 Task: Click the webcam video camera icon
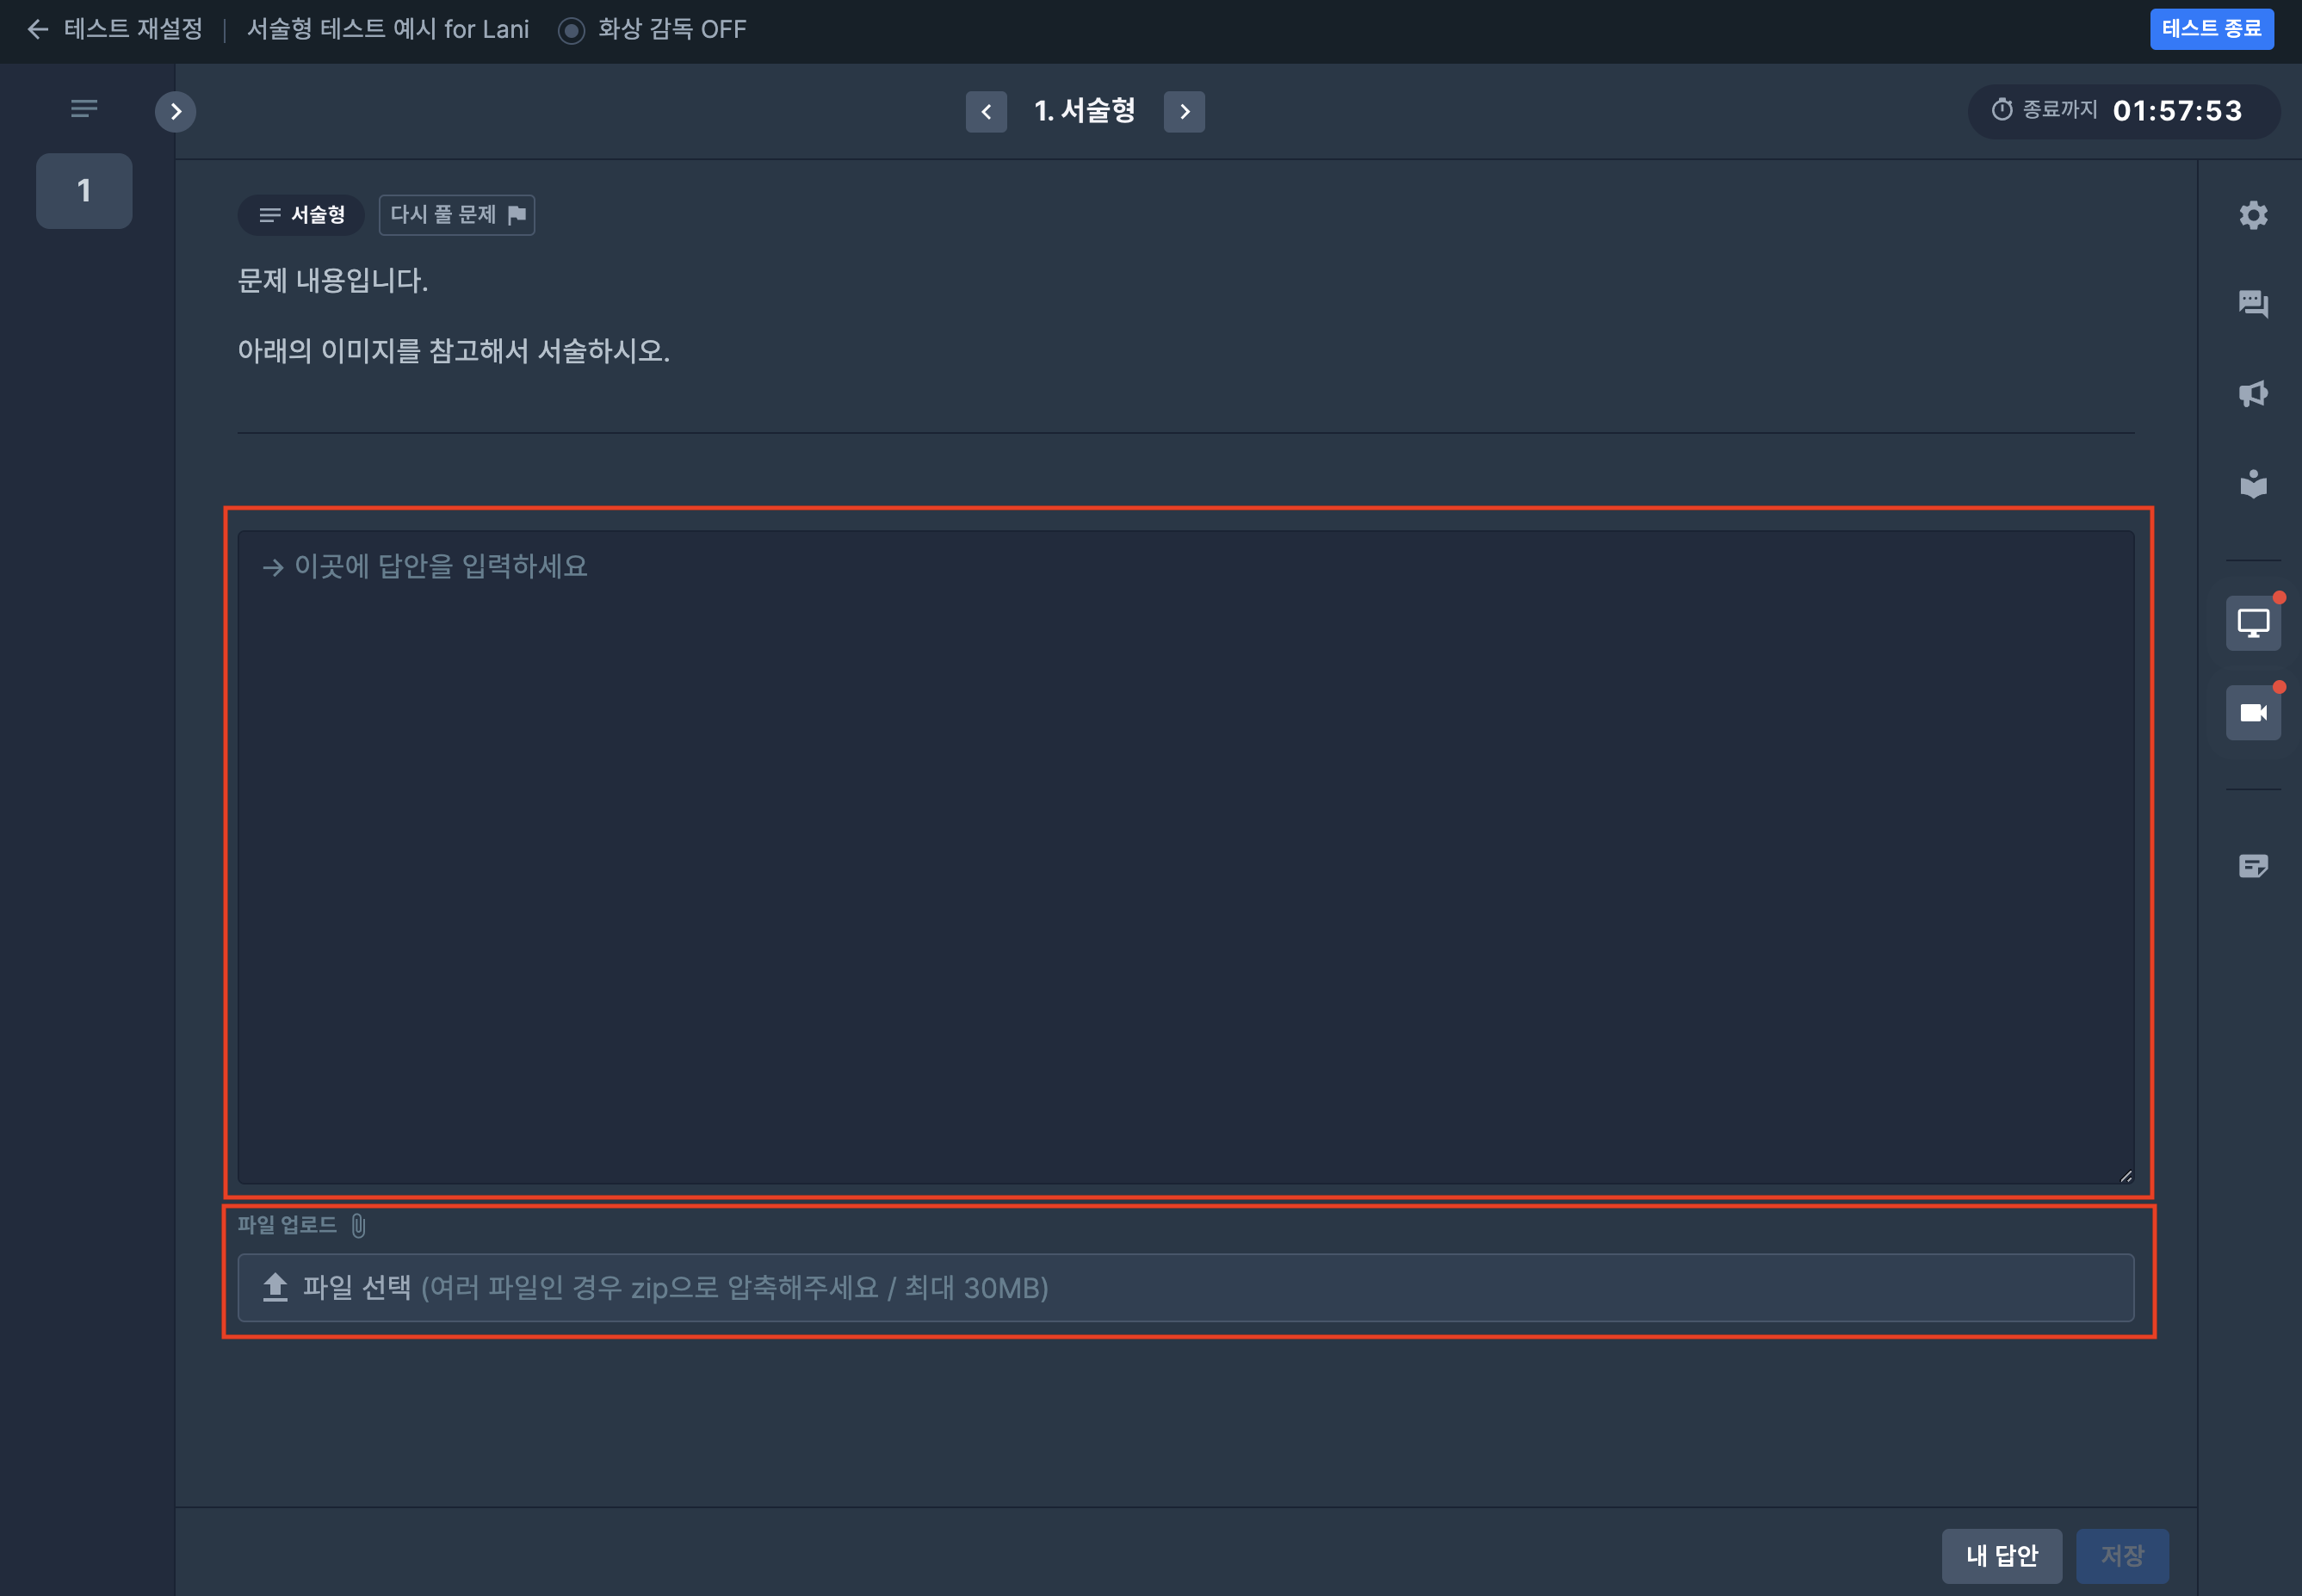(2252, 712)
